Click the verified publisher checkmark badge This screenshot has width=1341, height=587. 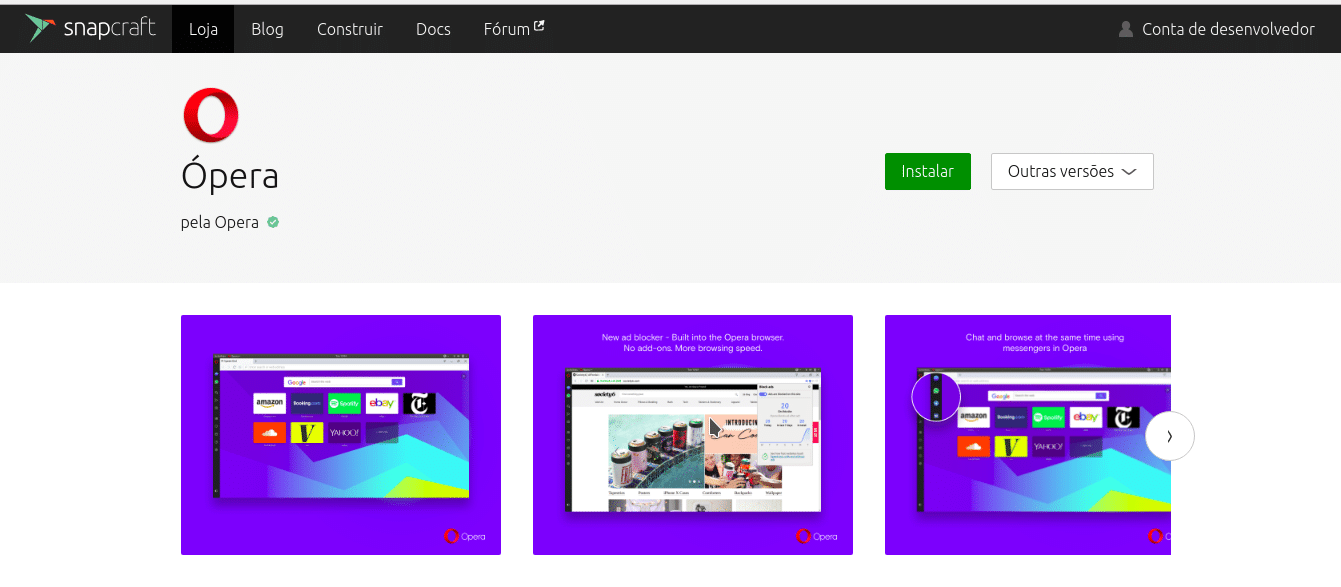click(x=273, y=222)
